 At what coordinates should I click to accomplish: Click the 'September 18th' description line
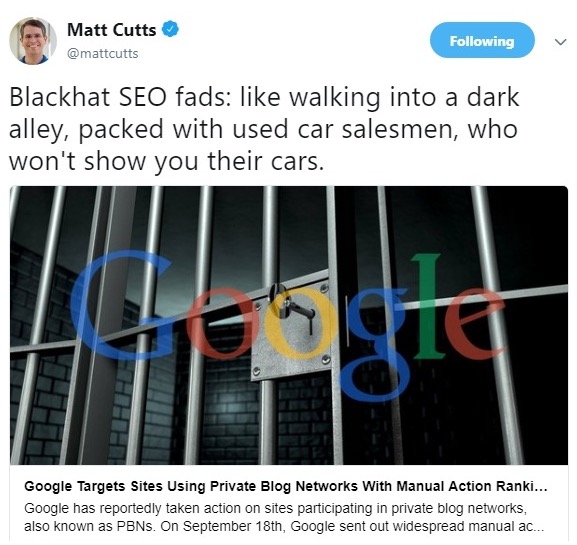284,526
